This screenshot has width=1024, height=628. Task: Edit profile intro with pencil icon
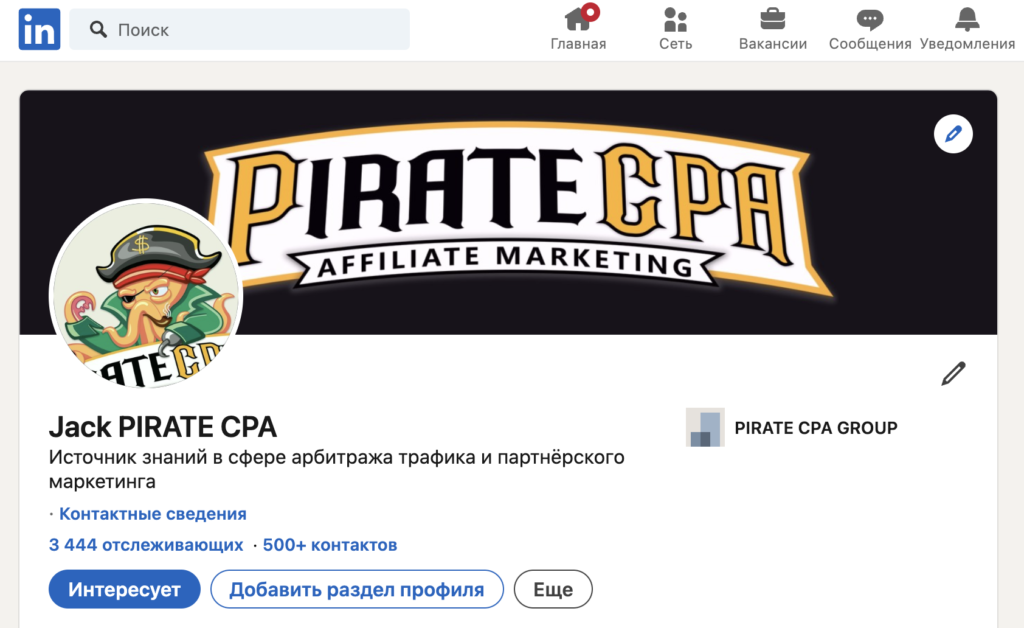(x=953, y=373)
